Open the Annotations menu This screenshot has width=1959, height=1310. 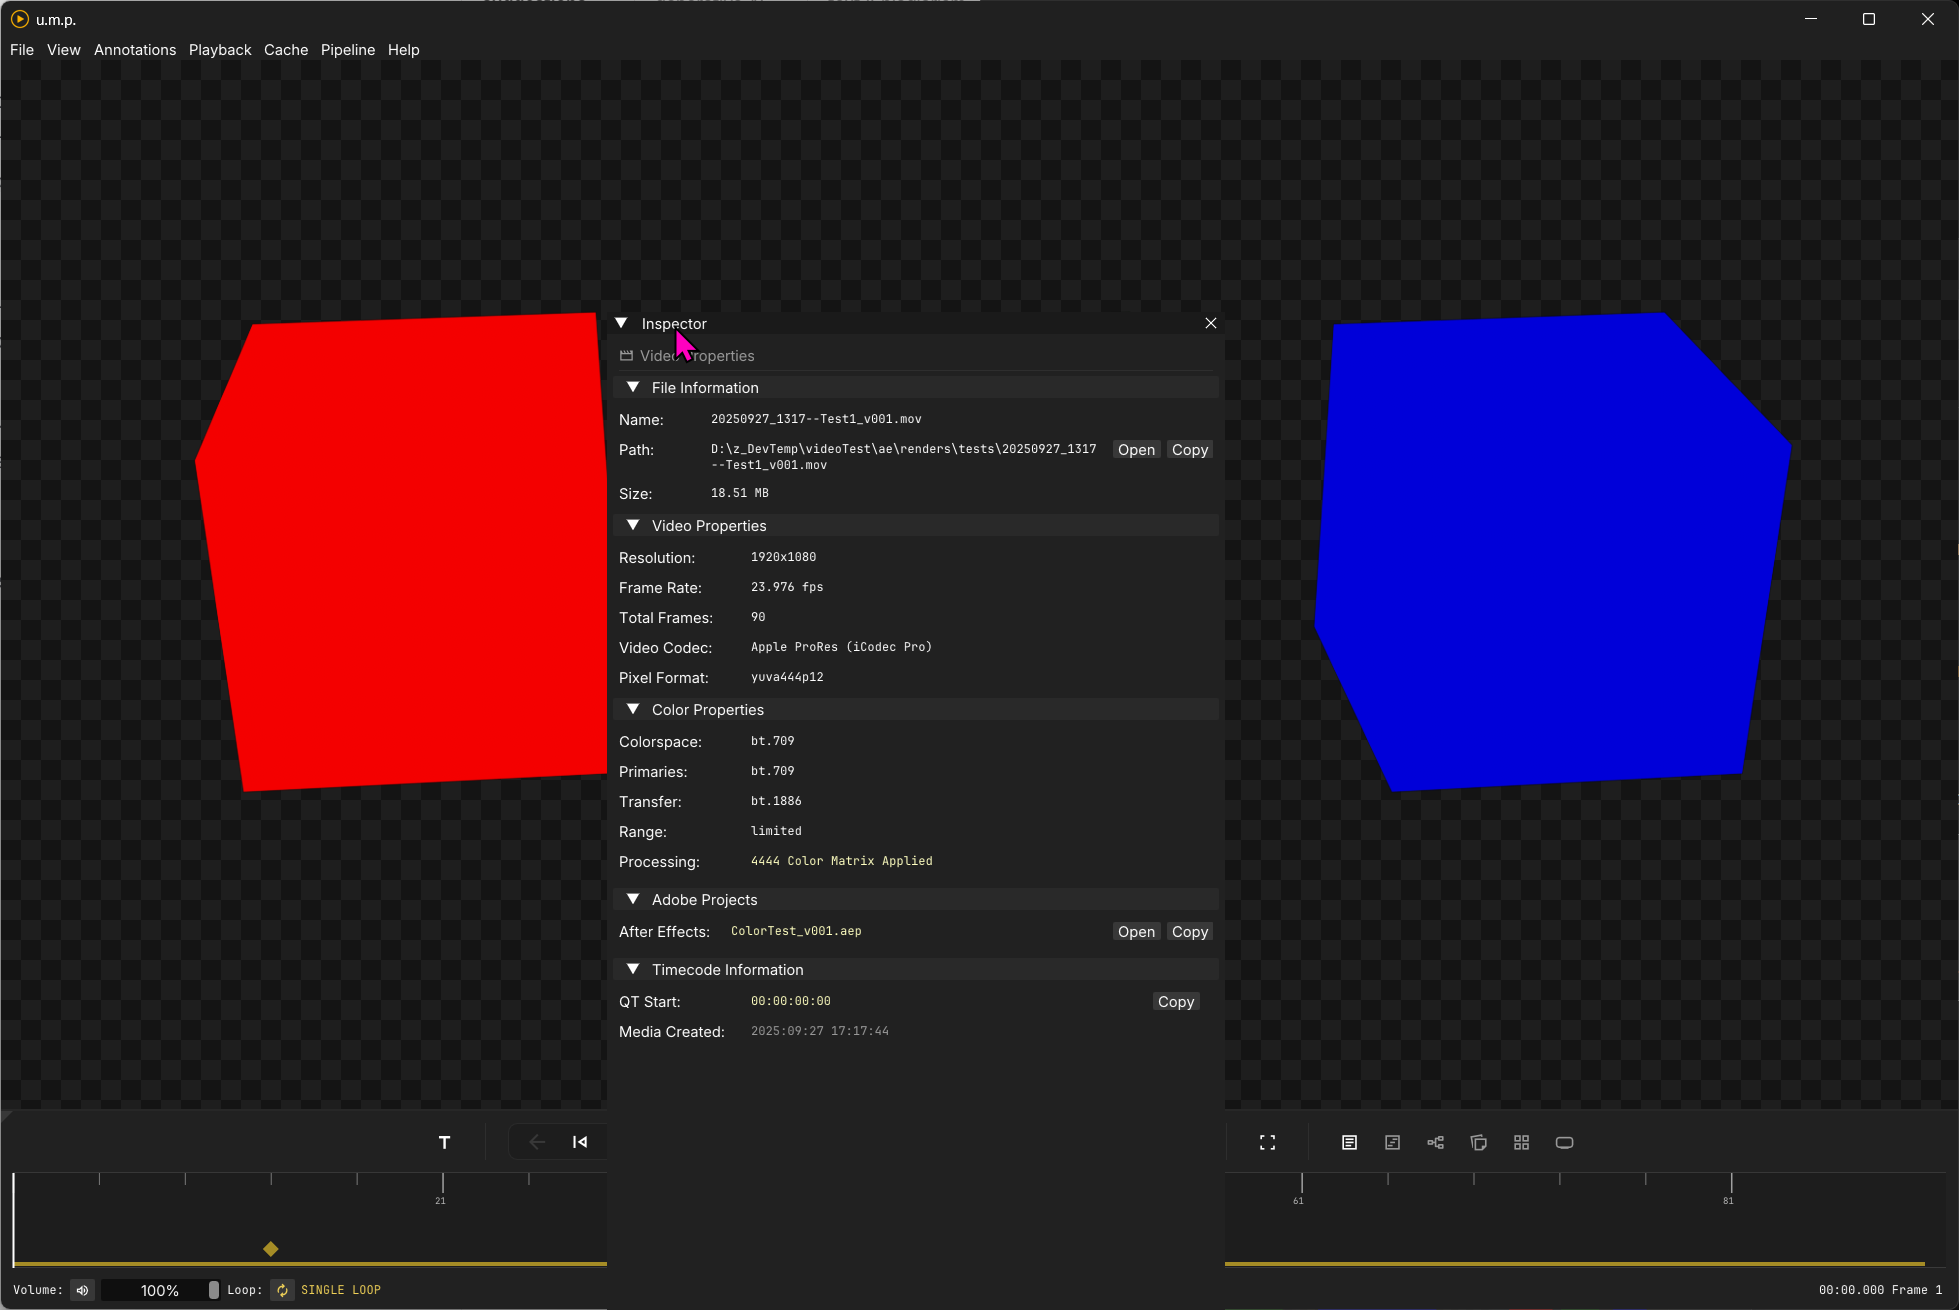point(135,50)
